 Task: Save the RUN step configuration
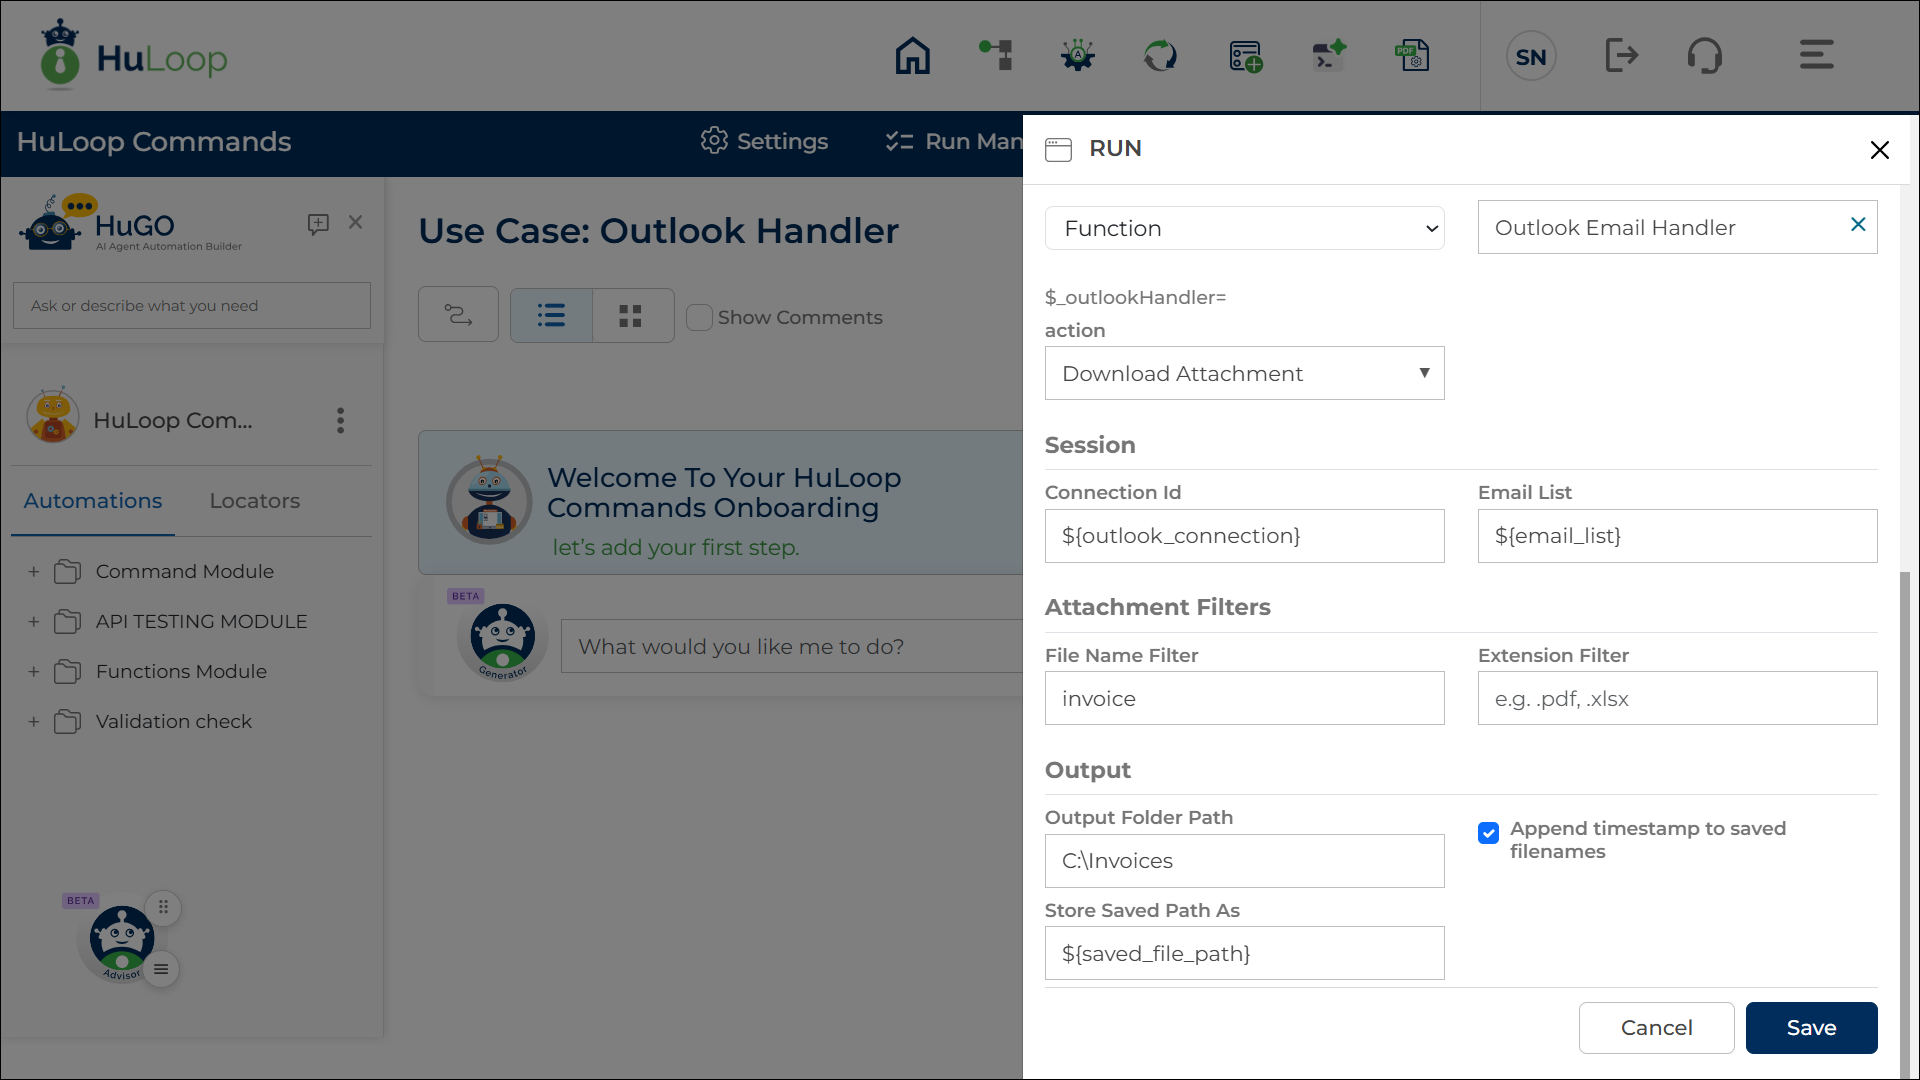pos(1811,1028)
